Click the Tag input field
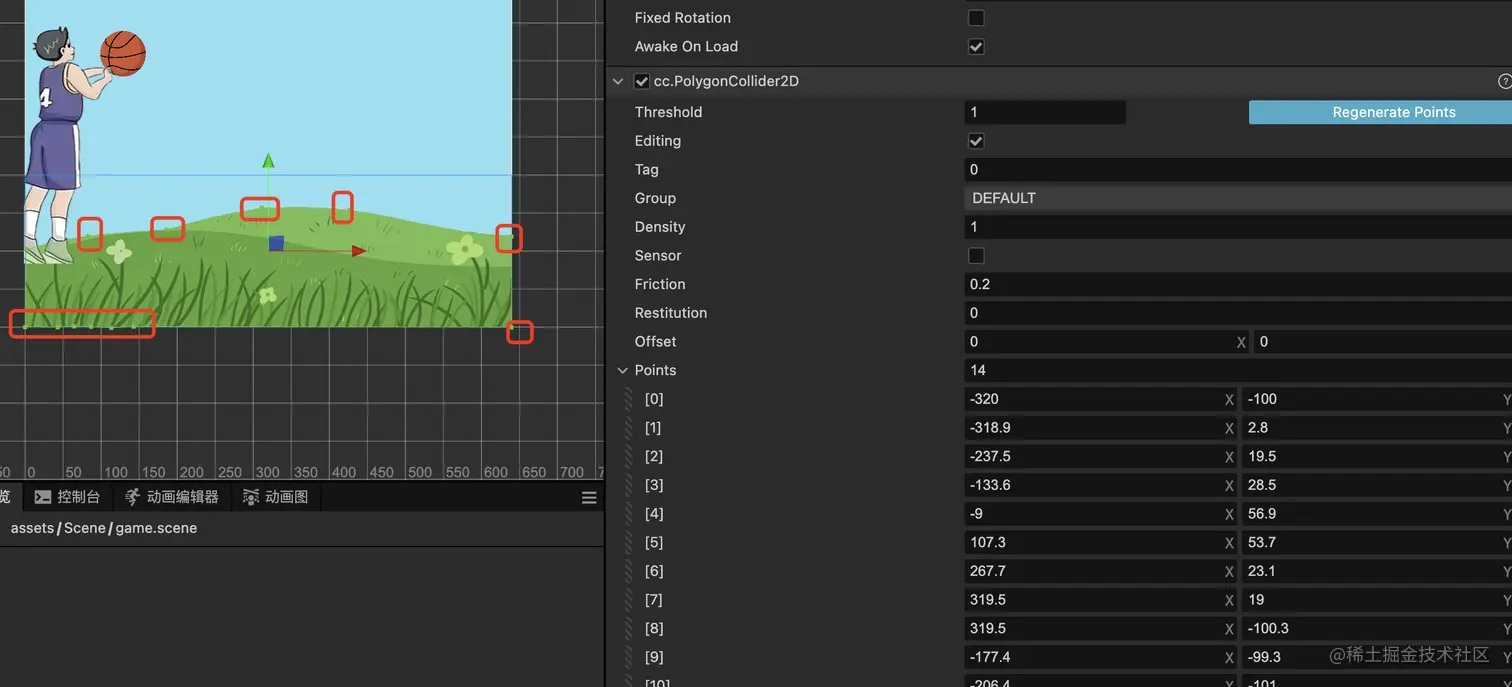The height and width of the screenshot is (687, 1512). 1238,170
